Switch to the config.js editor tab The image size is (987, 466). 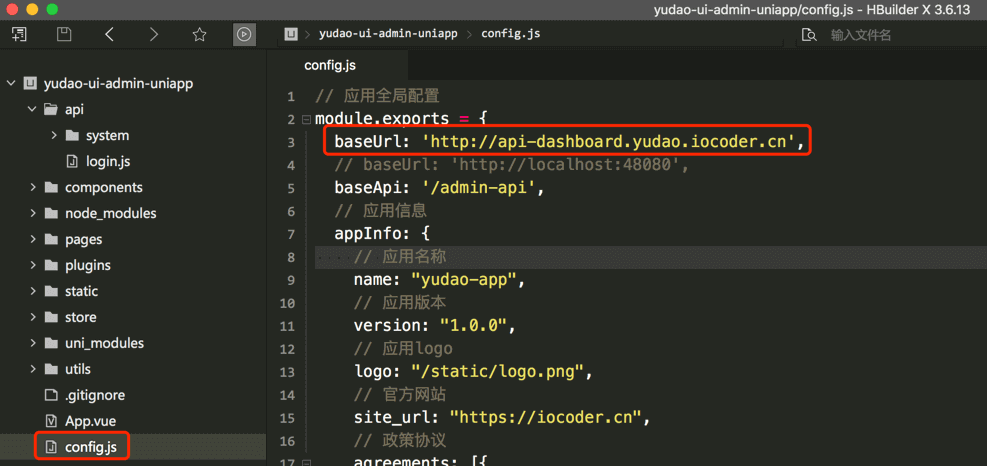pos(329,65)
